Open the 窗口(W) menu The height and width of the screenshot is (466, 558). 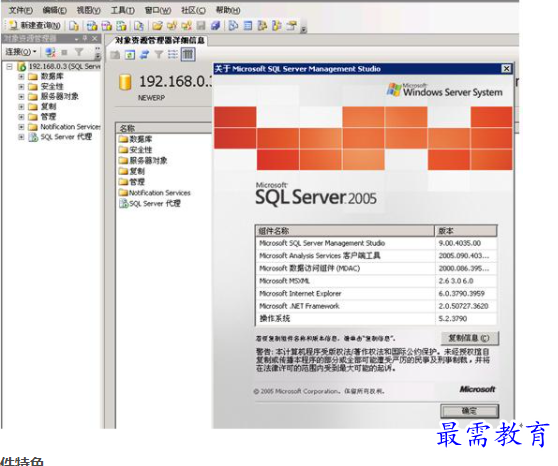pos(158,10)
